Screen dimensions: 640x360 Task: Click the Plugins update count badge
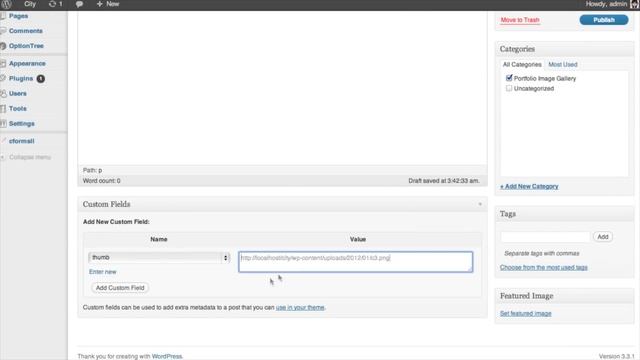(40, 79)
